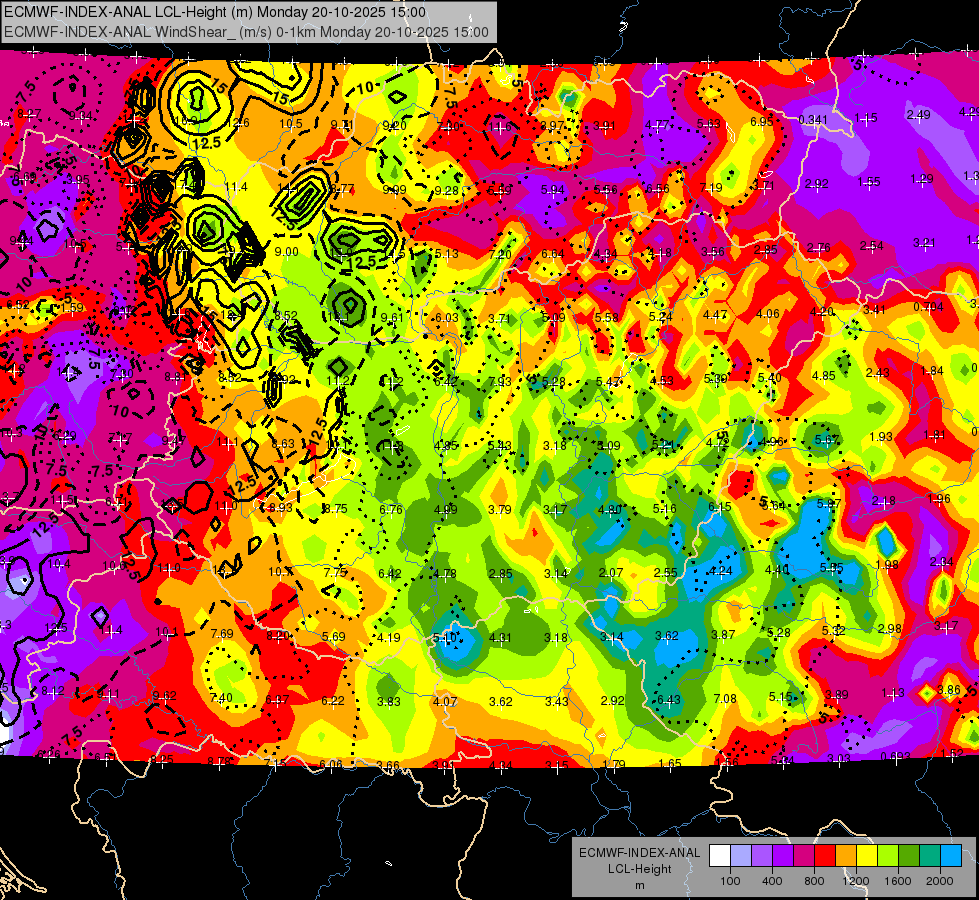Click the red legend swatch after 800
Image resolution: width=979 pixels, height=900 pixels.
coord(825,856)
